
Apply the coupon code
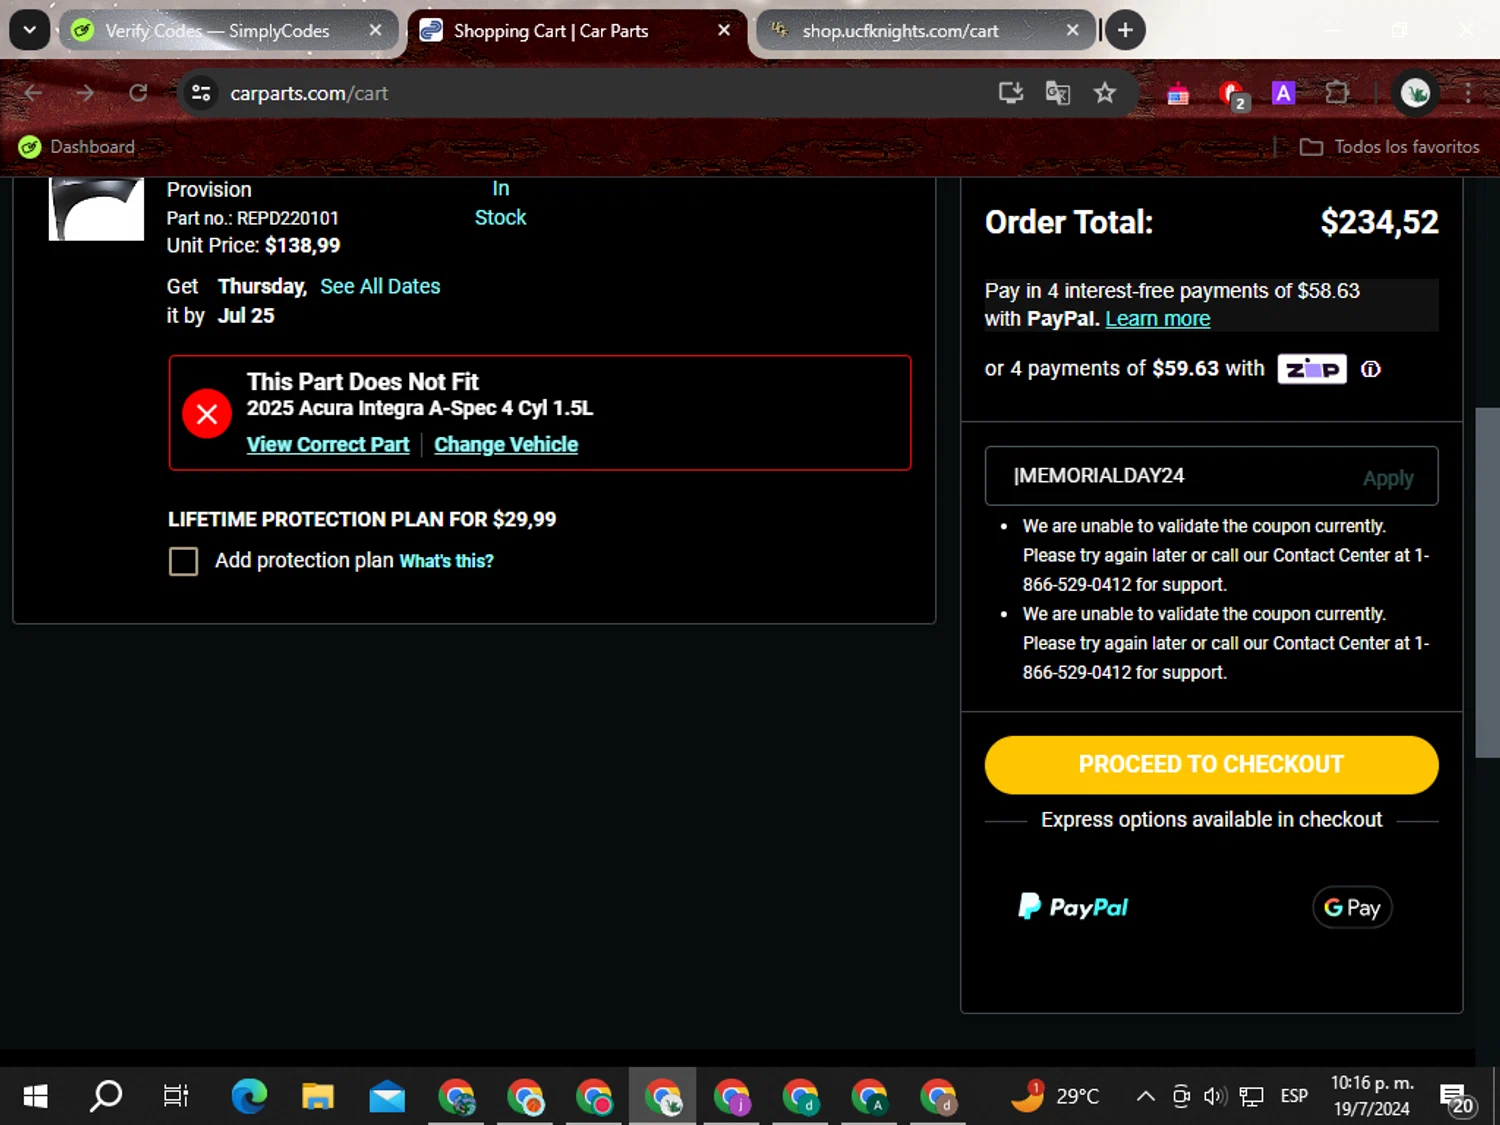(1388, 478)
